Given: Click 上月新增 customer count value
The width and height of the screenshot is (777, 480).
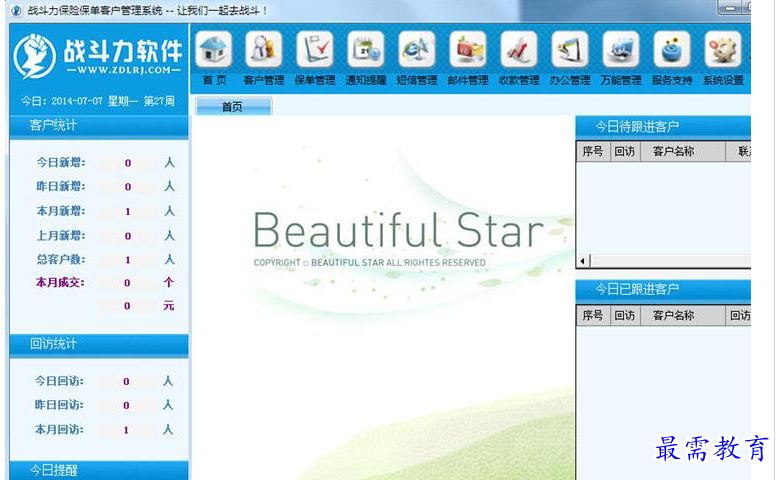Looking at the screenshot, I should pyautogui.click(x=128, y=236).
